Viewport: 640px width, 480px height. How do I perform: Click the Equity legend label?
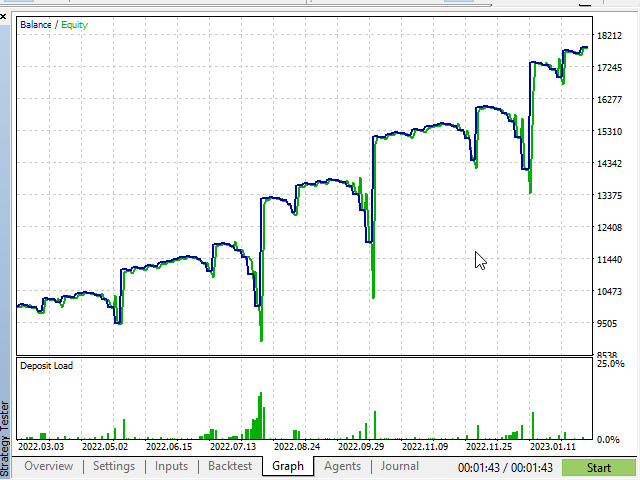pyautogui.click(x=74, y=25)
